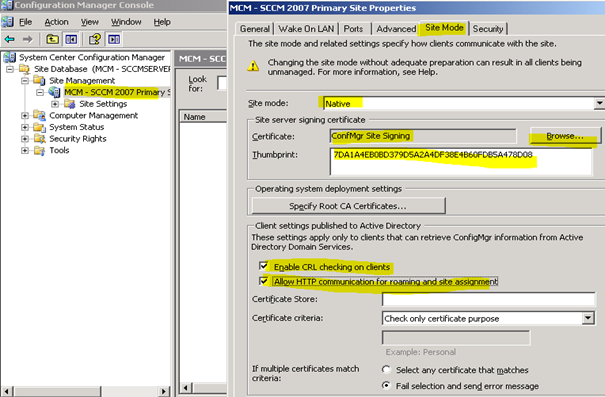
Task: Click the Site Settings folder icon
Action: pos(69,104)
